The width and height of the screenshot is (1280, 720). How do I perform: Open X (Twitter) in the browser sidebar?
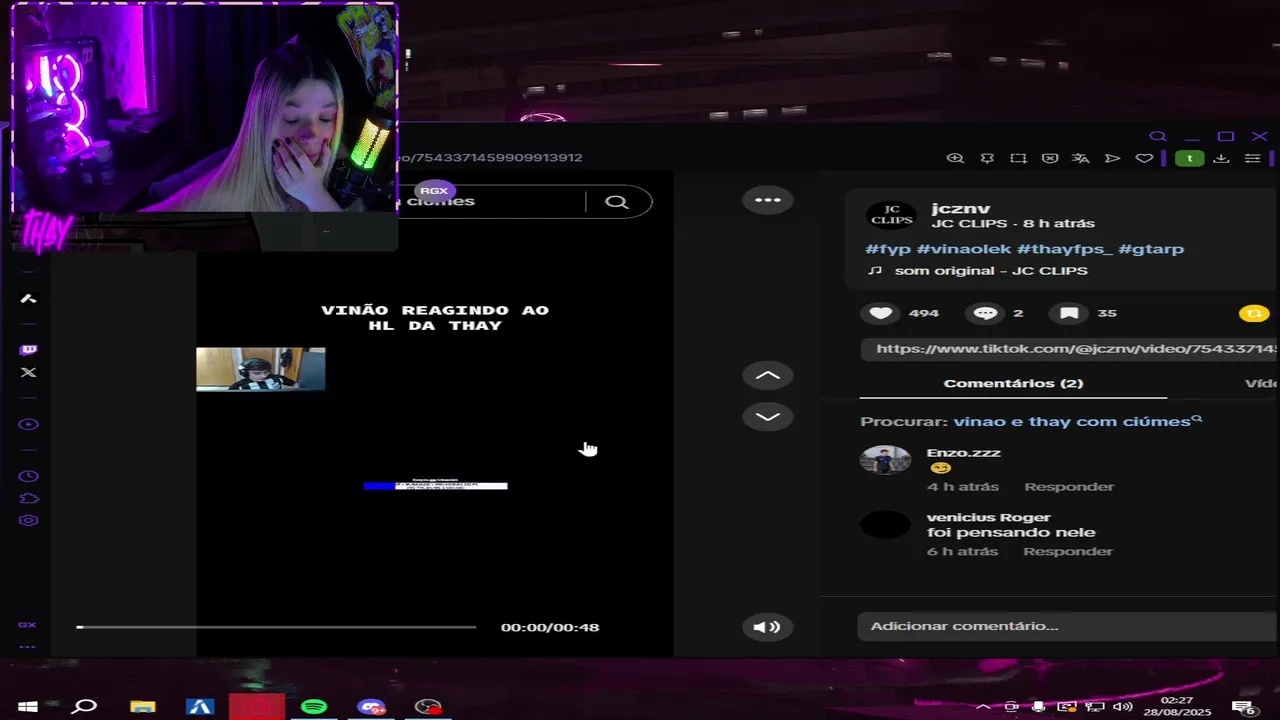[x=28, y=372]
